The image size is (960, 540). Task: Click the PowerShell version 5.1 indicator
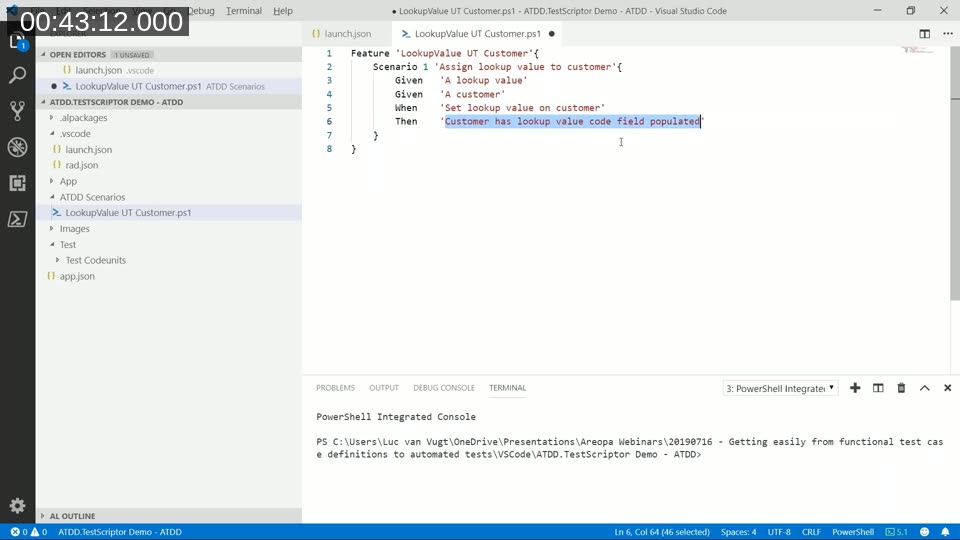click(x=897, y=532)
